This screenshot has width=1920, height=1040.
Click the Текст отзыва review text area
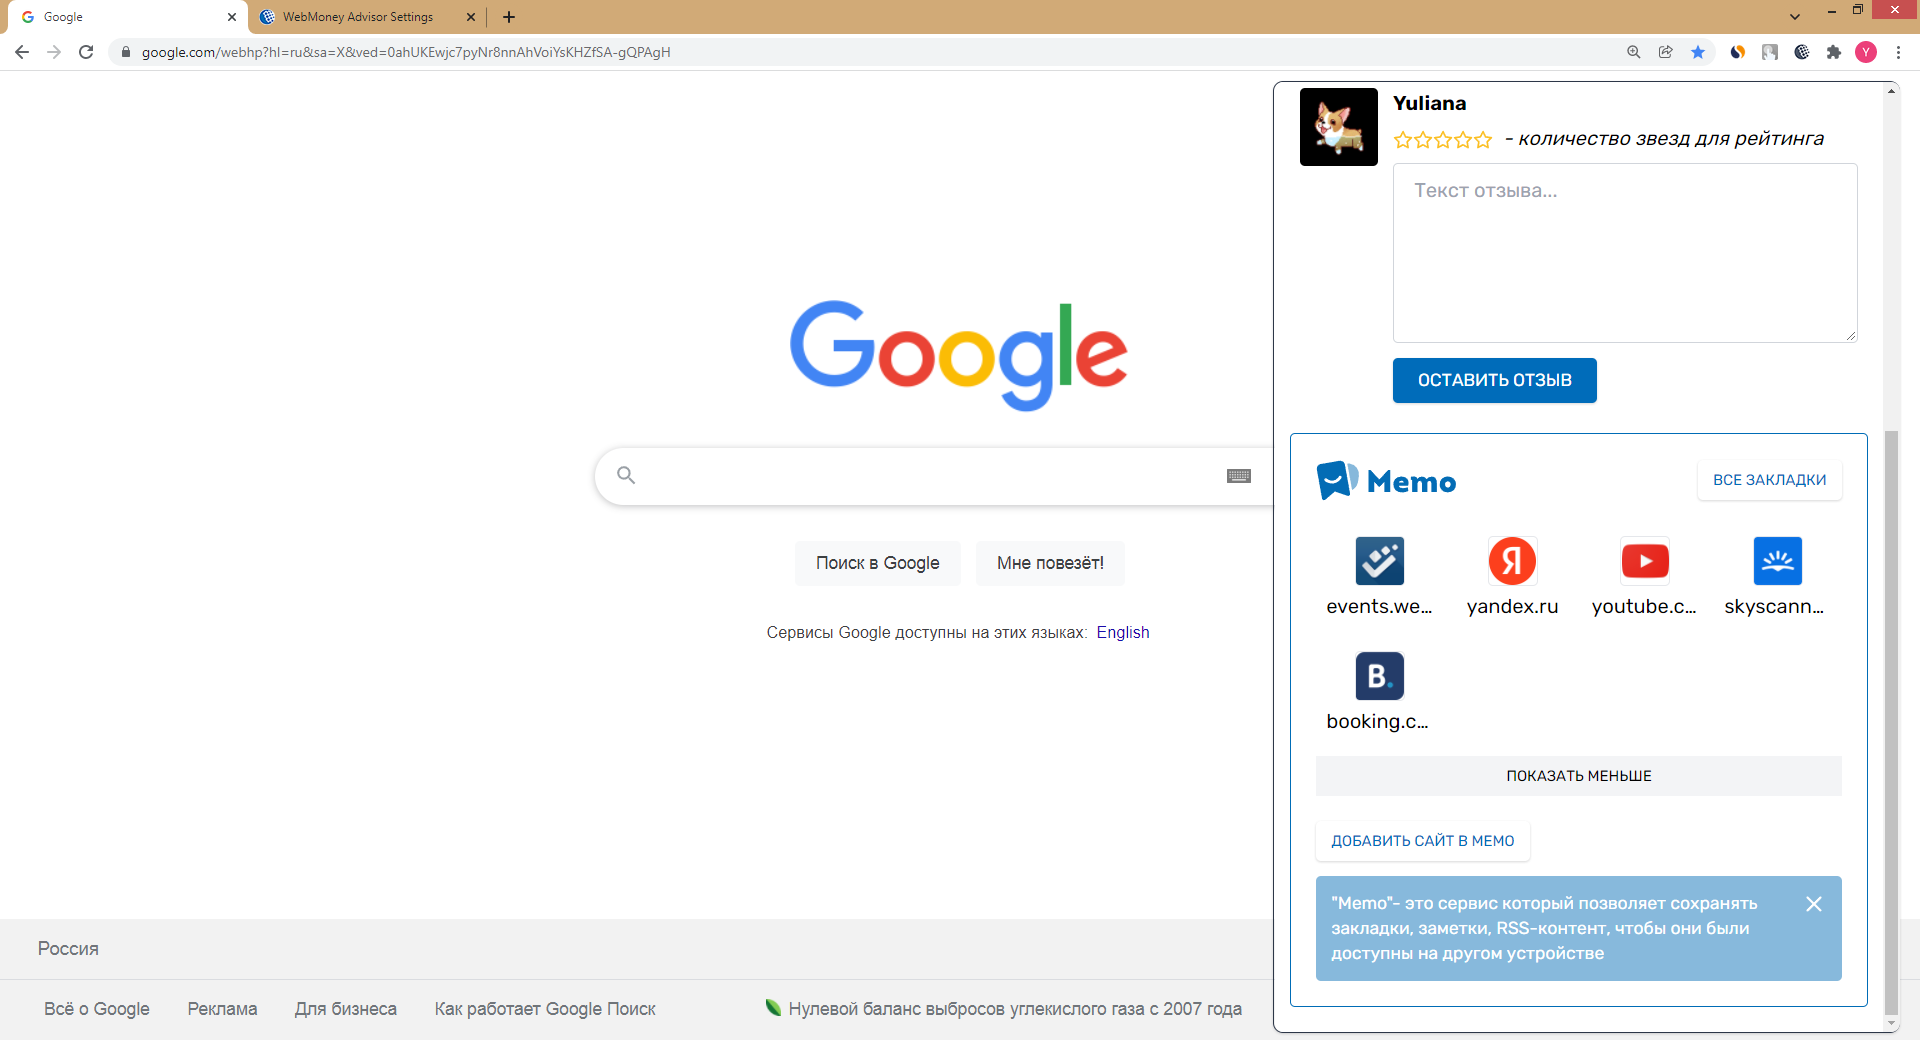tap(1625, 253)
